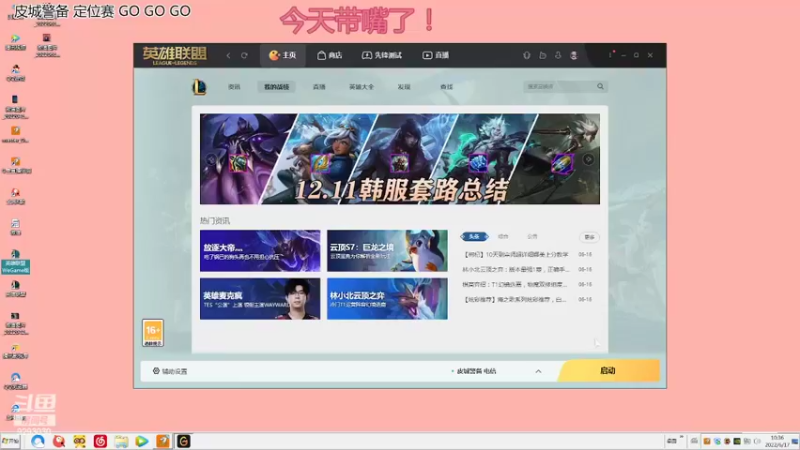Click the 16+ age rating badge
800x450 pixels.
[153, 333]
